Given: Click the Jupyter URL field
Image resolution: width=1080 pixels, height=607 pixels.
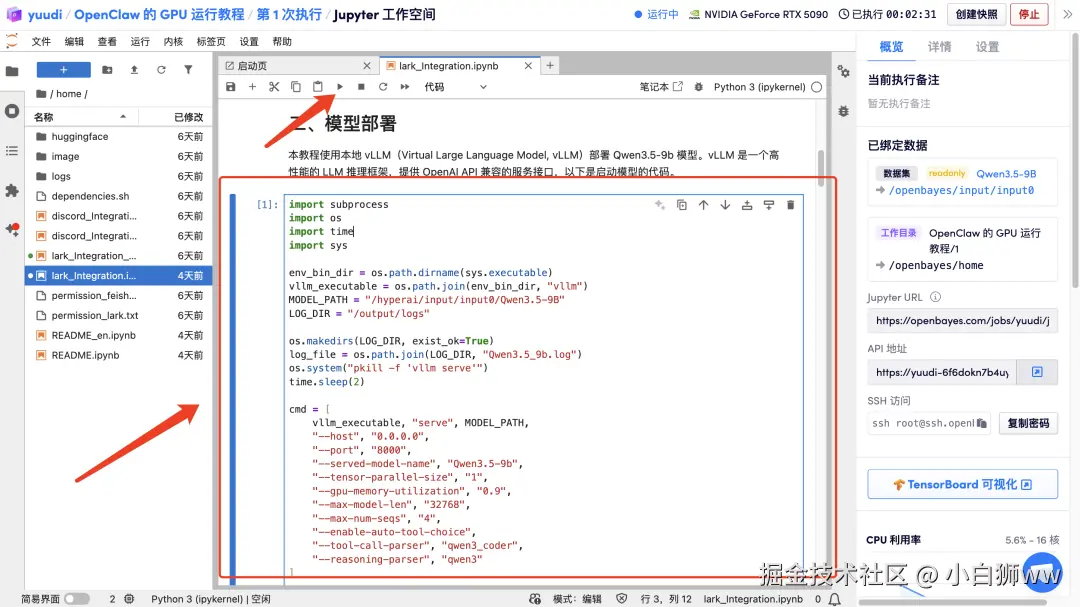Looking at the screenshot, I should tap(962, 320).
